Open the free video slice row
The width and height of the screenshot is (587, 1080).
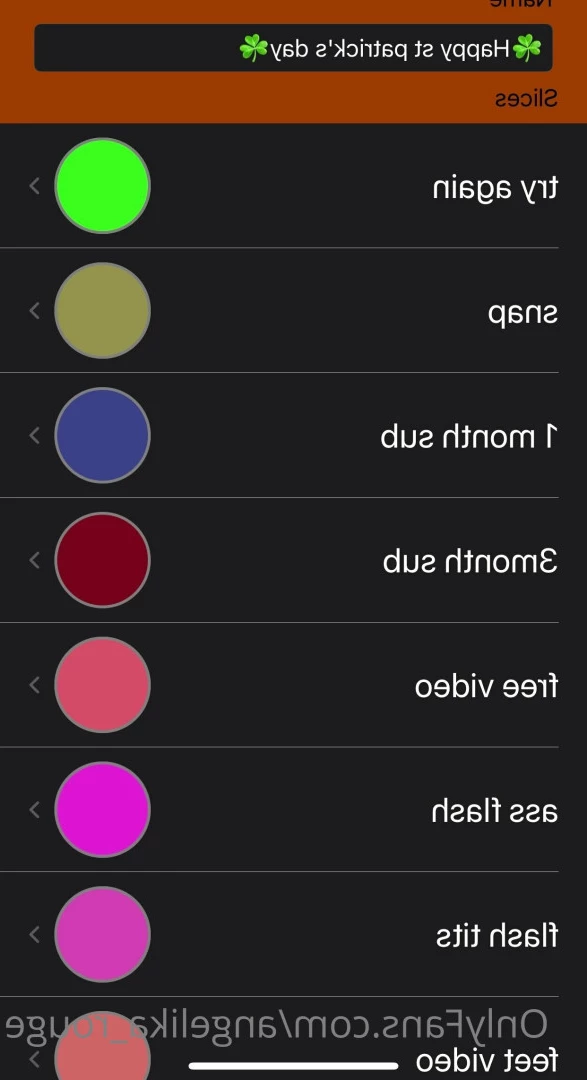pyautogui.click(x=294, y=685)
